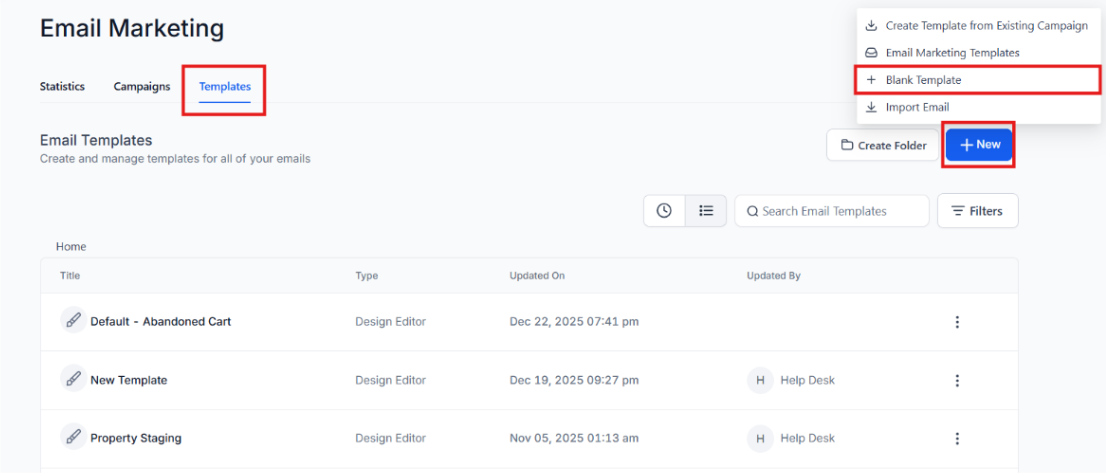Click edit icon beside New Template
Image resolution: width=1106 pixels, height=474 pixels.
point(72,380)
